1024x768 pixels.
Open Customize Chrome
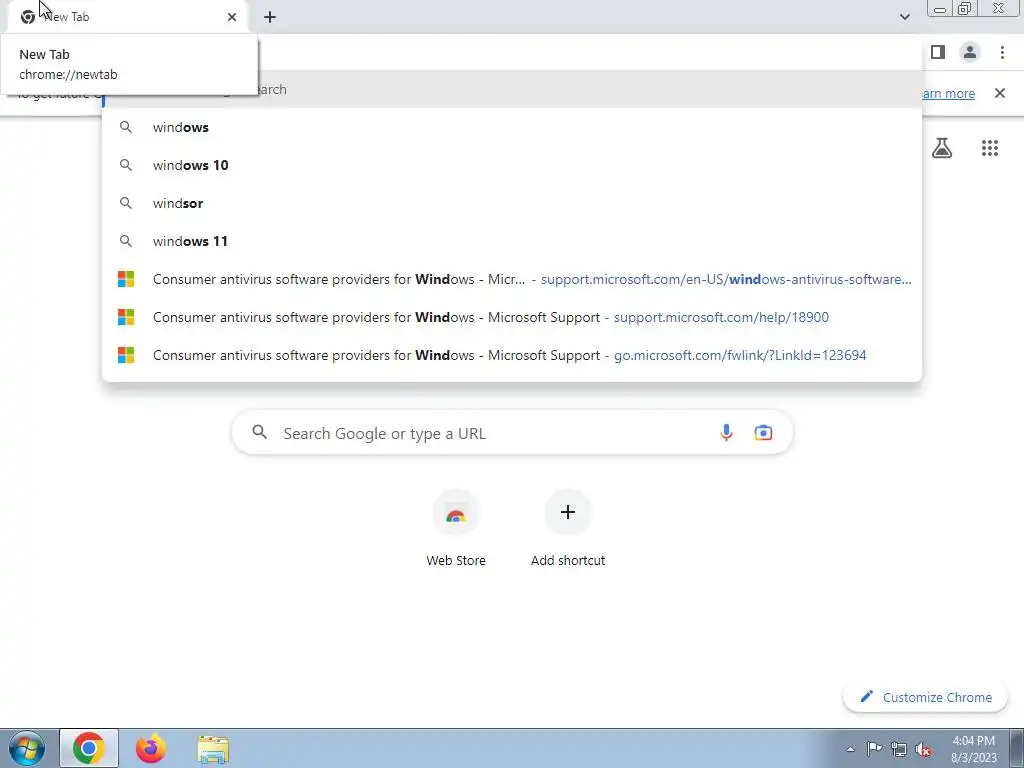[x=927, y=697]
